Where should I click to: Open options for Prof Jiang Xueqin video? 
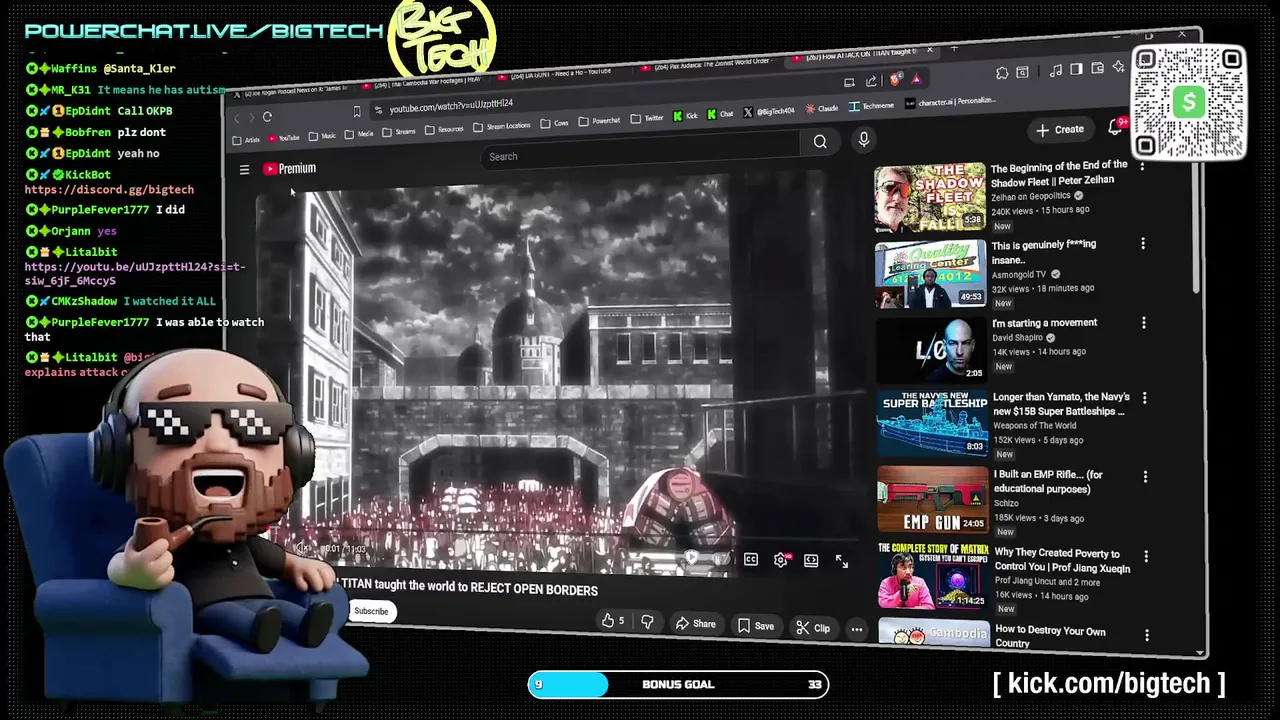pos(1146,556)
